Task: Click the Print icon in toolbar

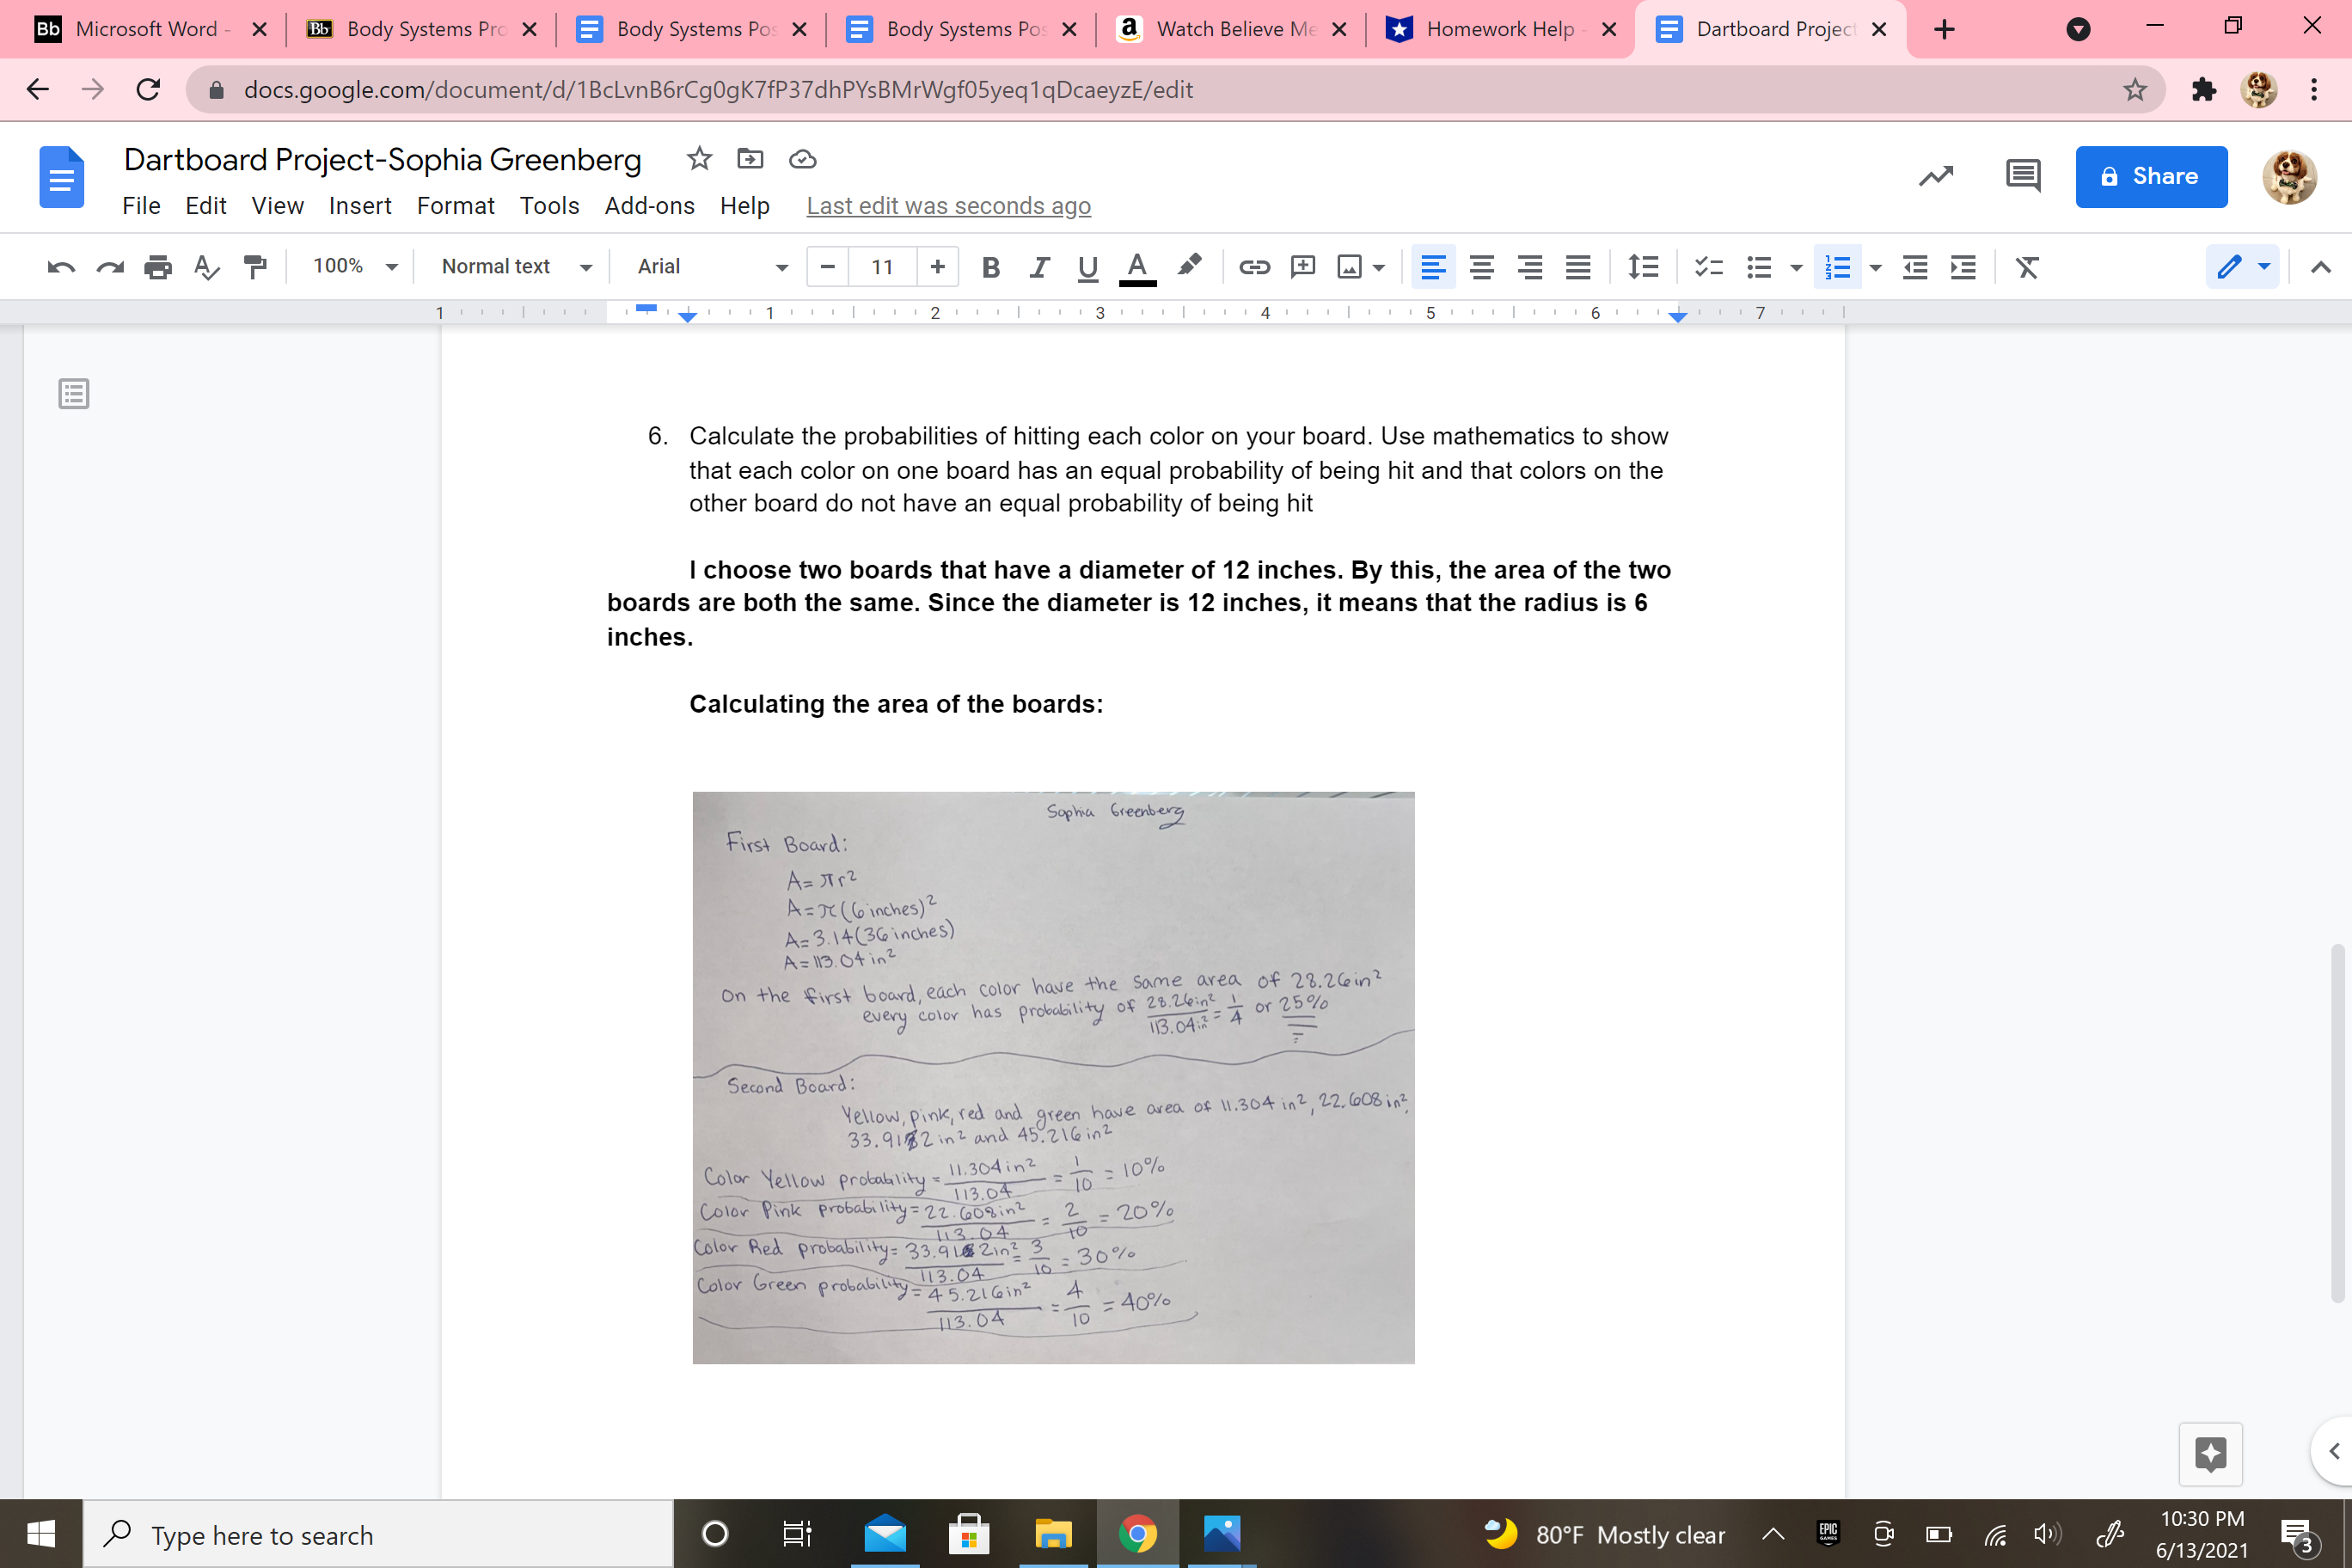Action: point(158,267)
